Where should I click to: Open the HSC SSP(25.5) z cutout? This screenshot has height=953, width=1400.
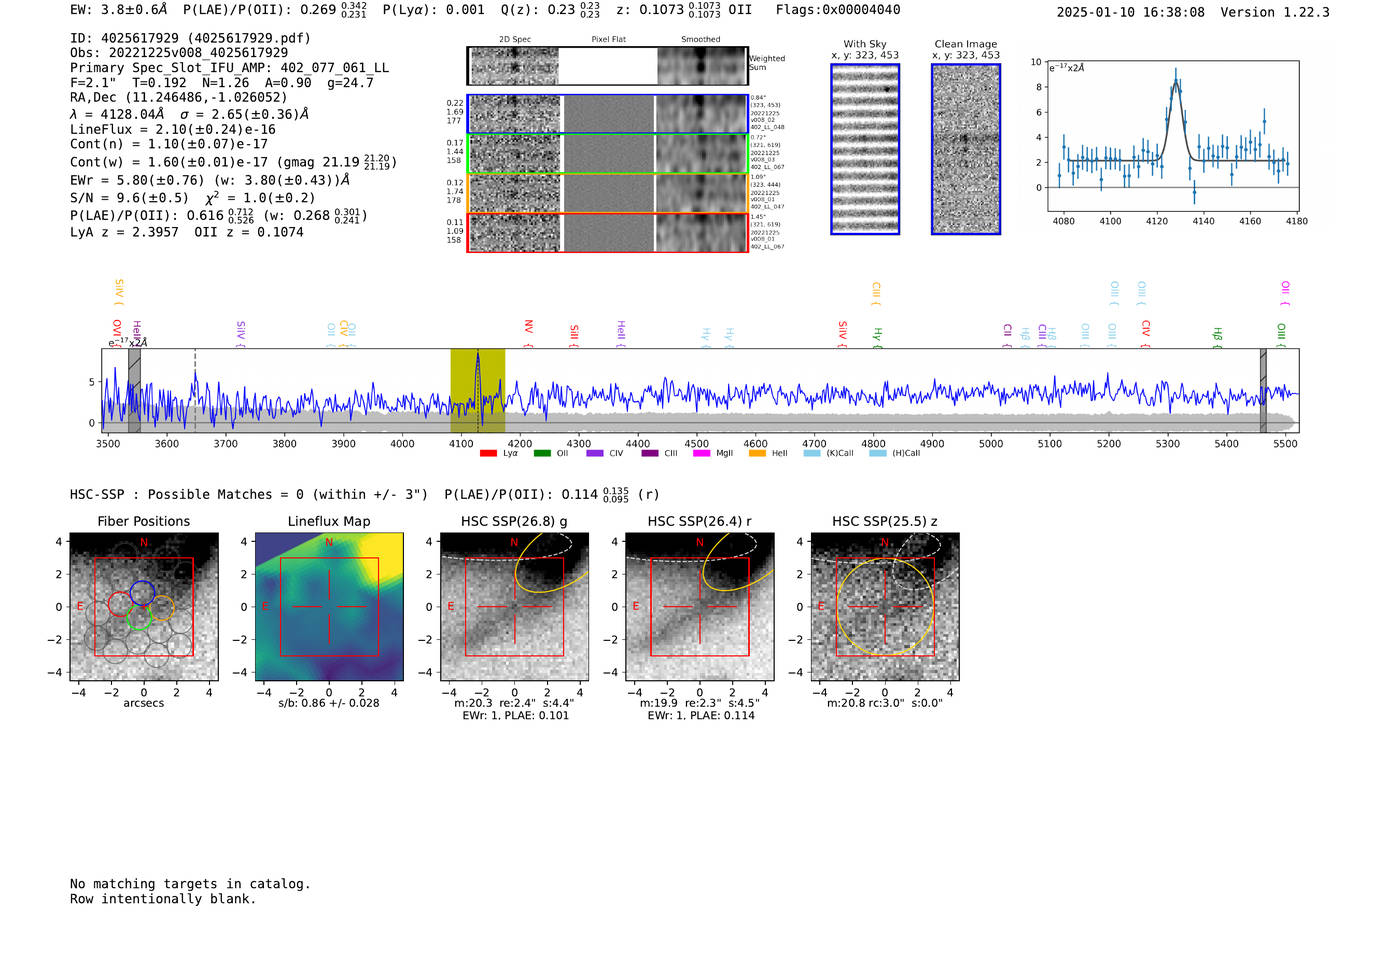tap(884, 607)
